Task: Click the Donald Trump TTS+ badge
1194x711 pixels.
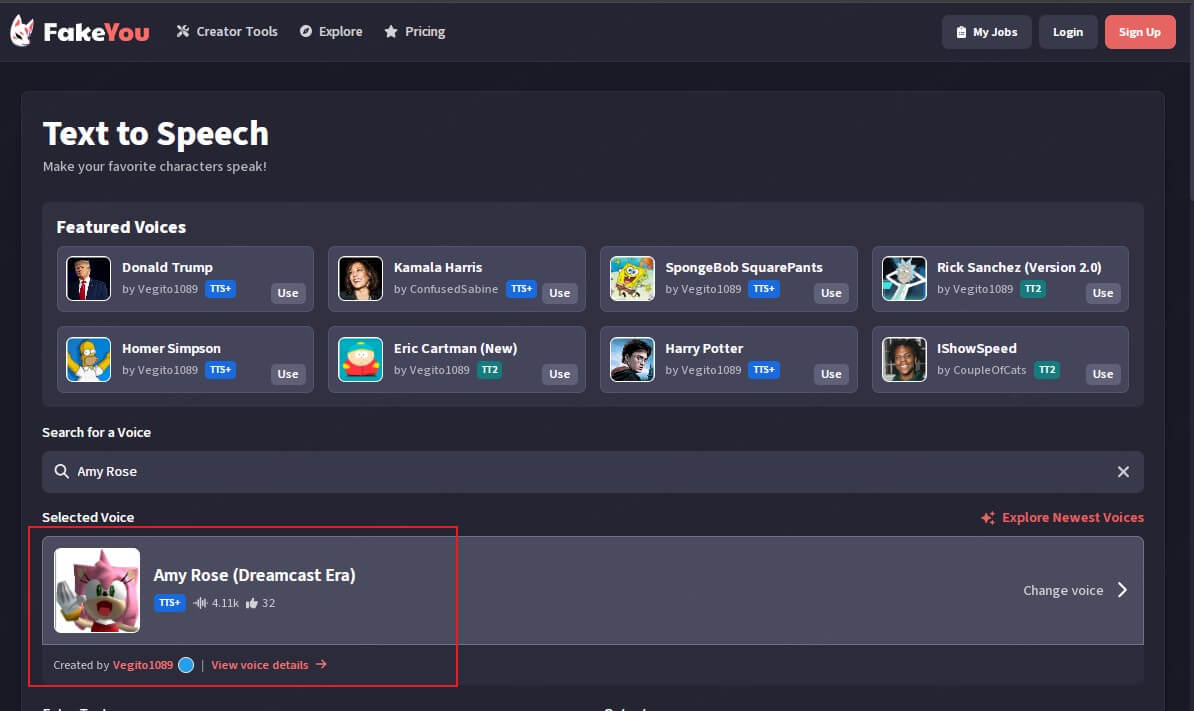Action: click(x=220, y=289)
